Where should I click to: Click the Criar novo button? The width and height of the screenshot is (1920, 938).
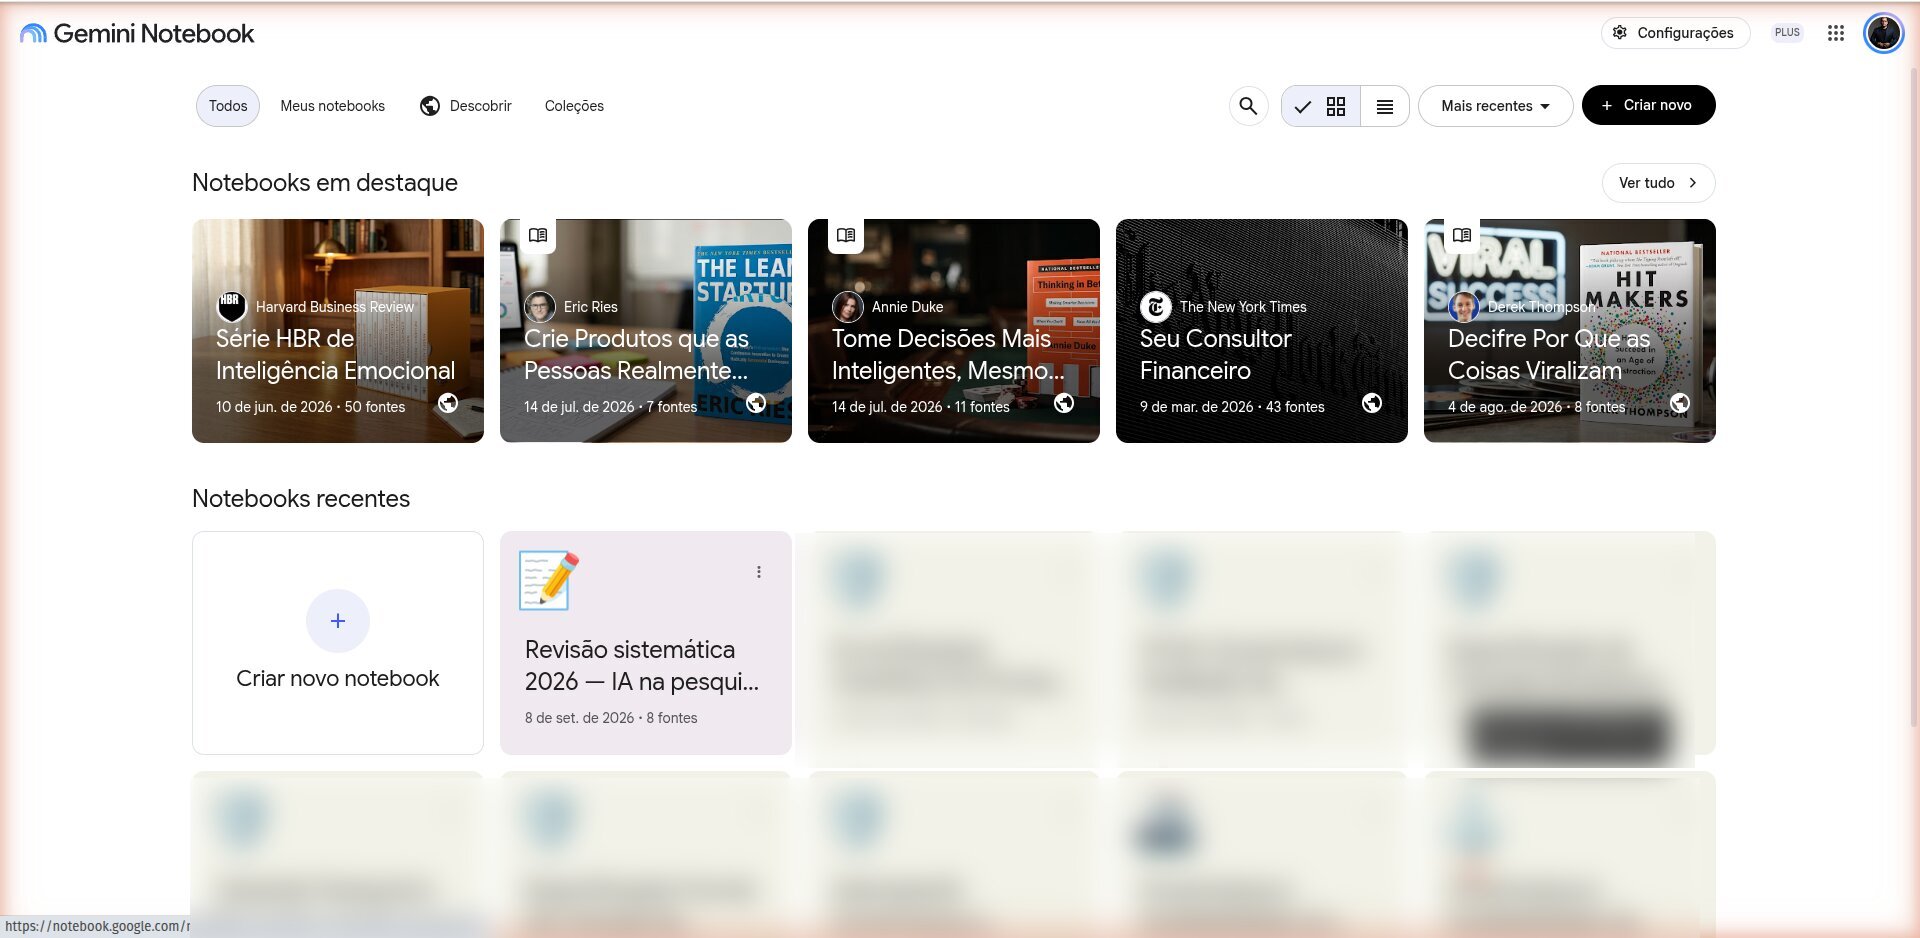pos(1648,105)
